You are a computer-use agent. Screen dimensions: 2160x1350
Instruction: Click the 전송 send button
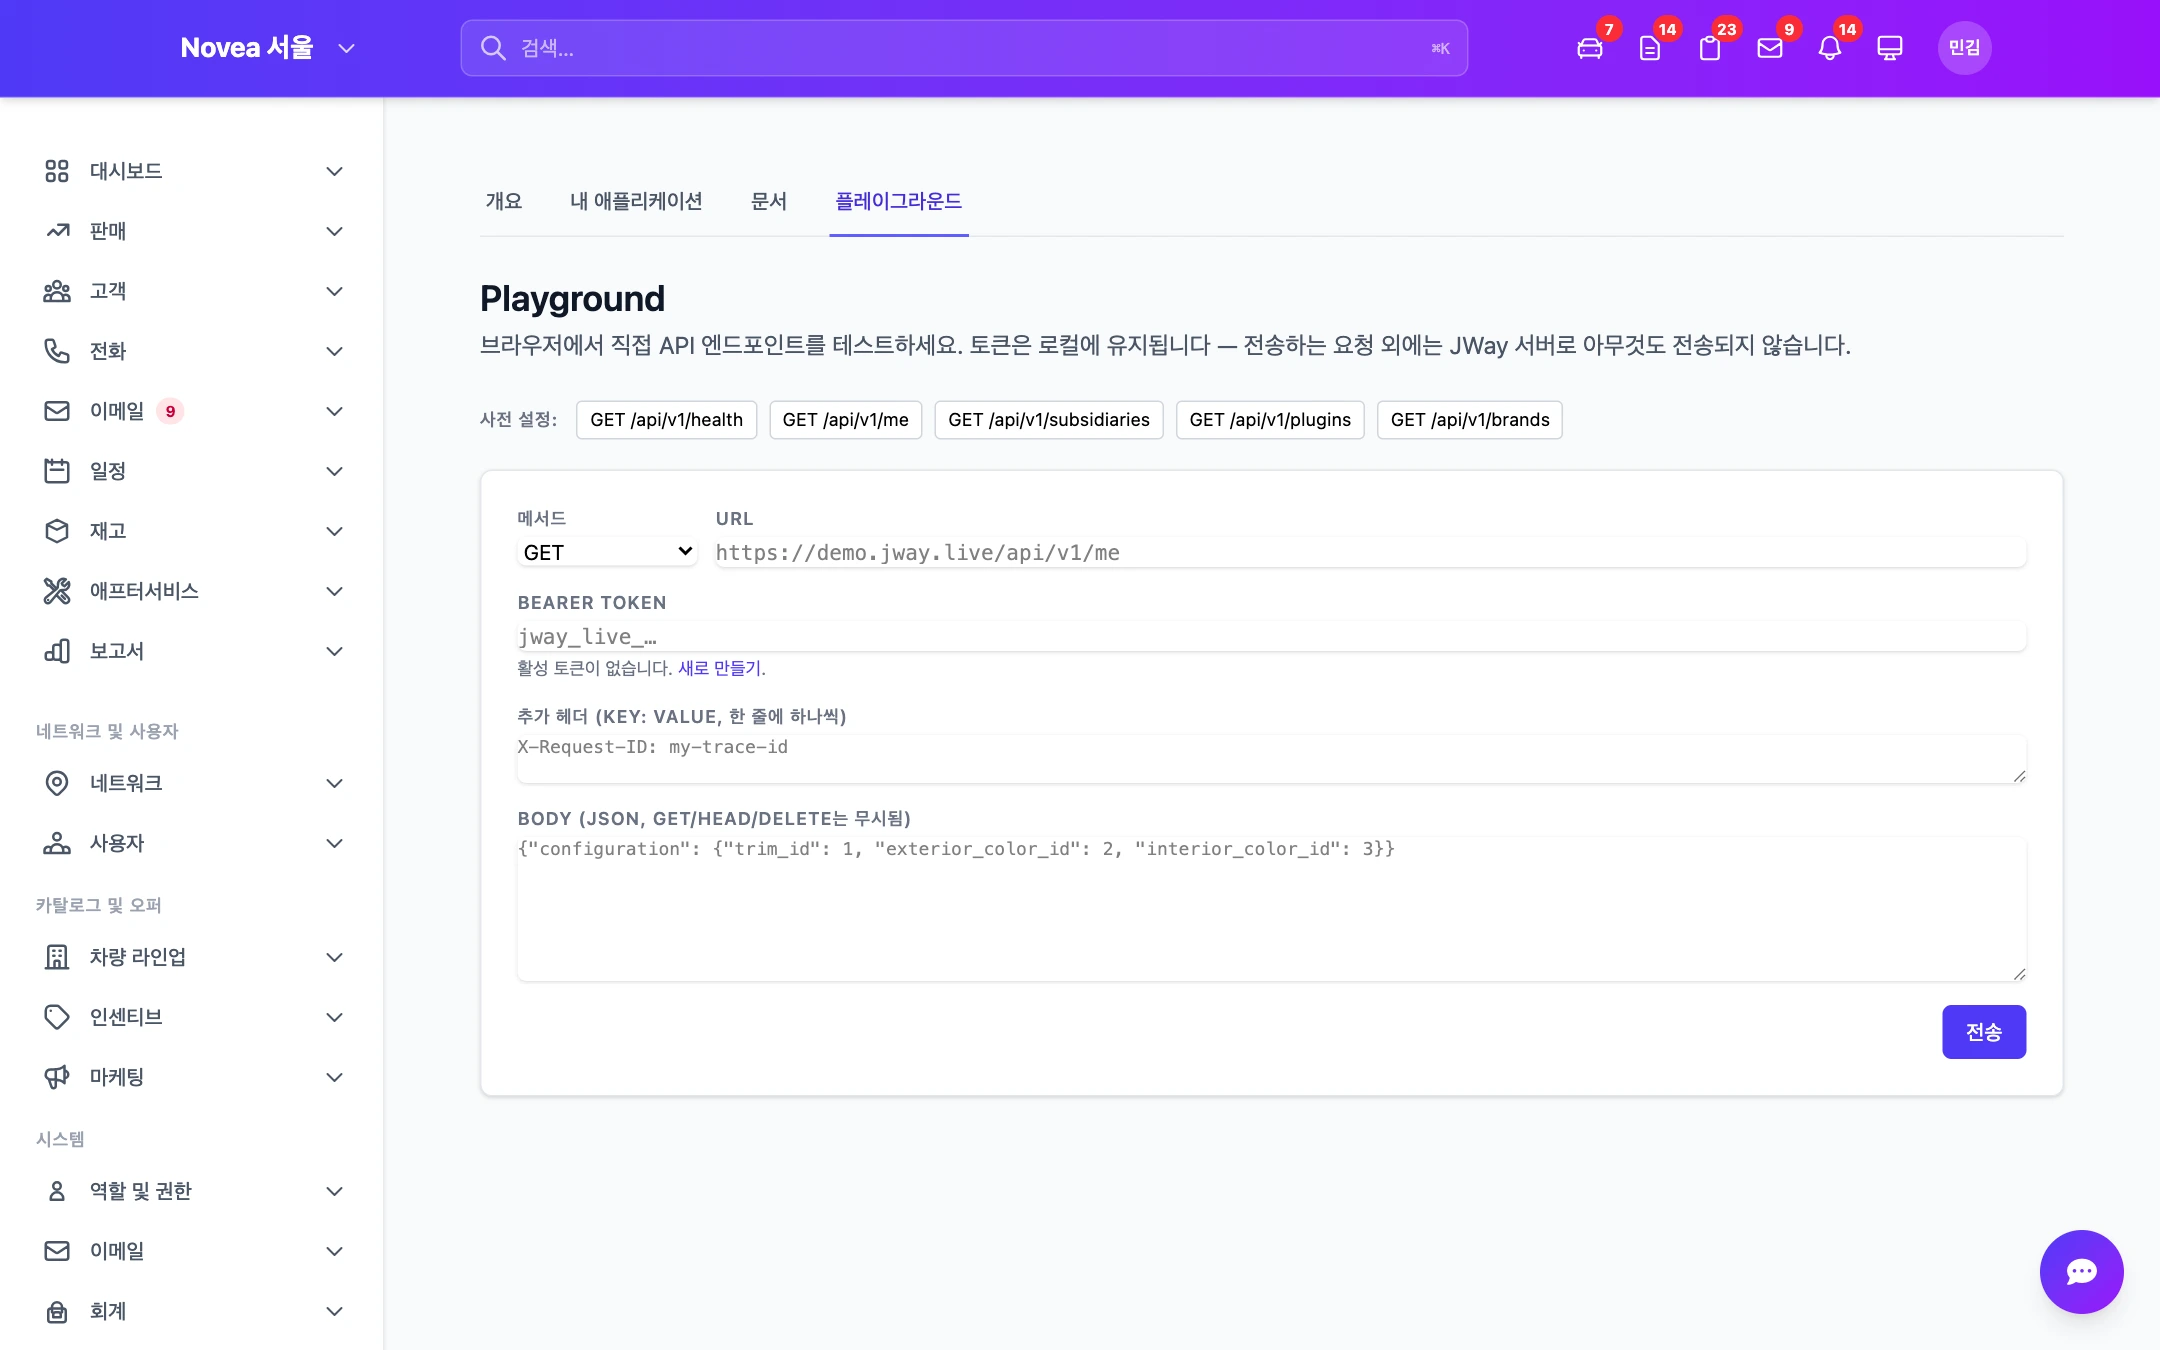[x=1984, y=1031]
